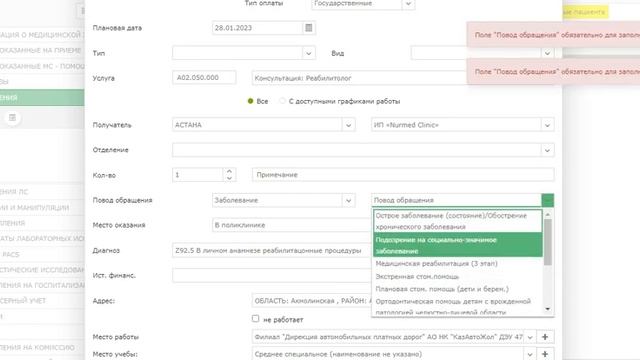Choose 'Медицинская реабилитация (3 этап)' option

[458, 264]
